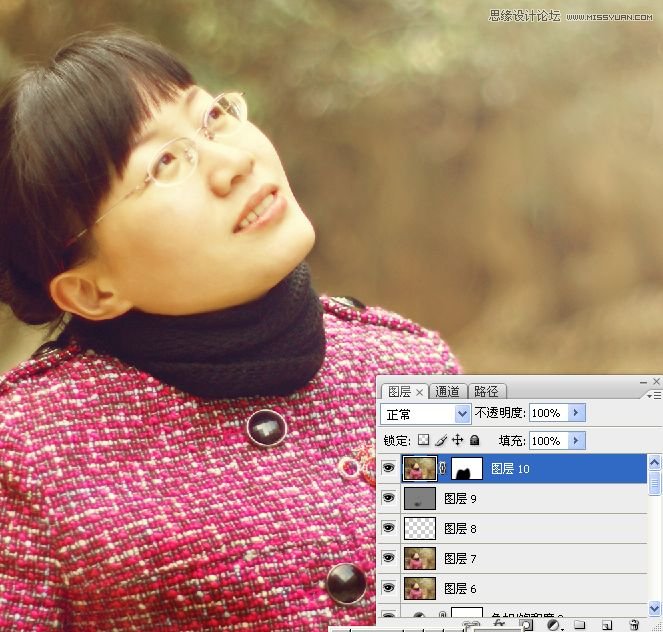Screen dimensions: 663x632
Task: Close the 图层 tab with its x
Action: tap(419, 392)
